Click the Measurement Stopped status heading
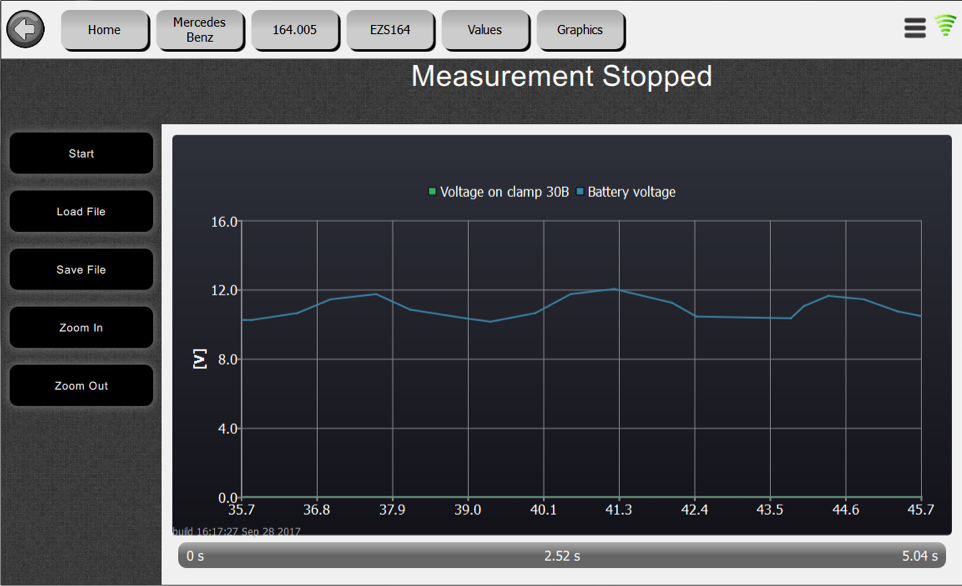 (561, 77)
